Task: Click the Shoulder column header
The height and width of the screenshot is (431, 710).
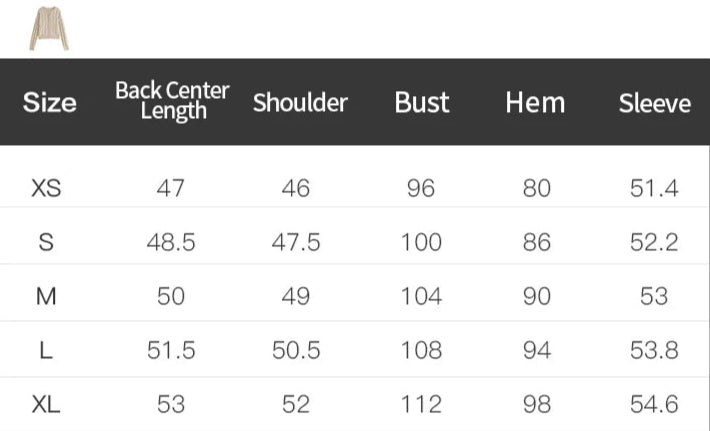Action: pos(300,103)
